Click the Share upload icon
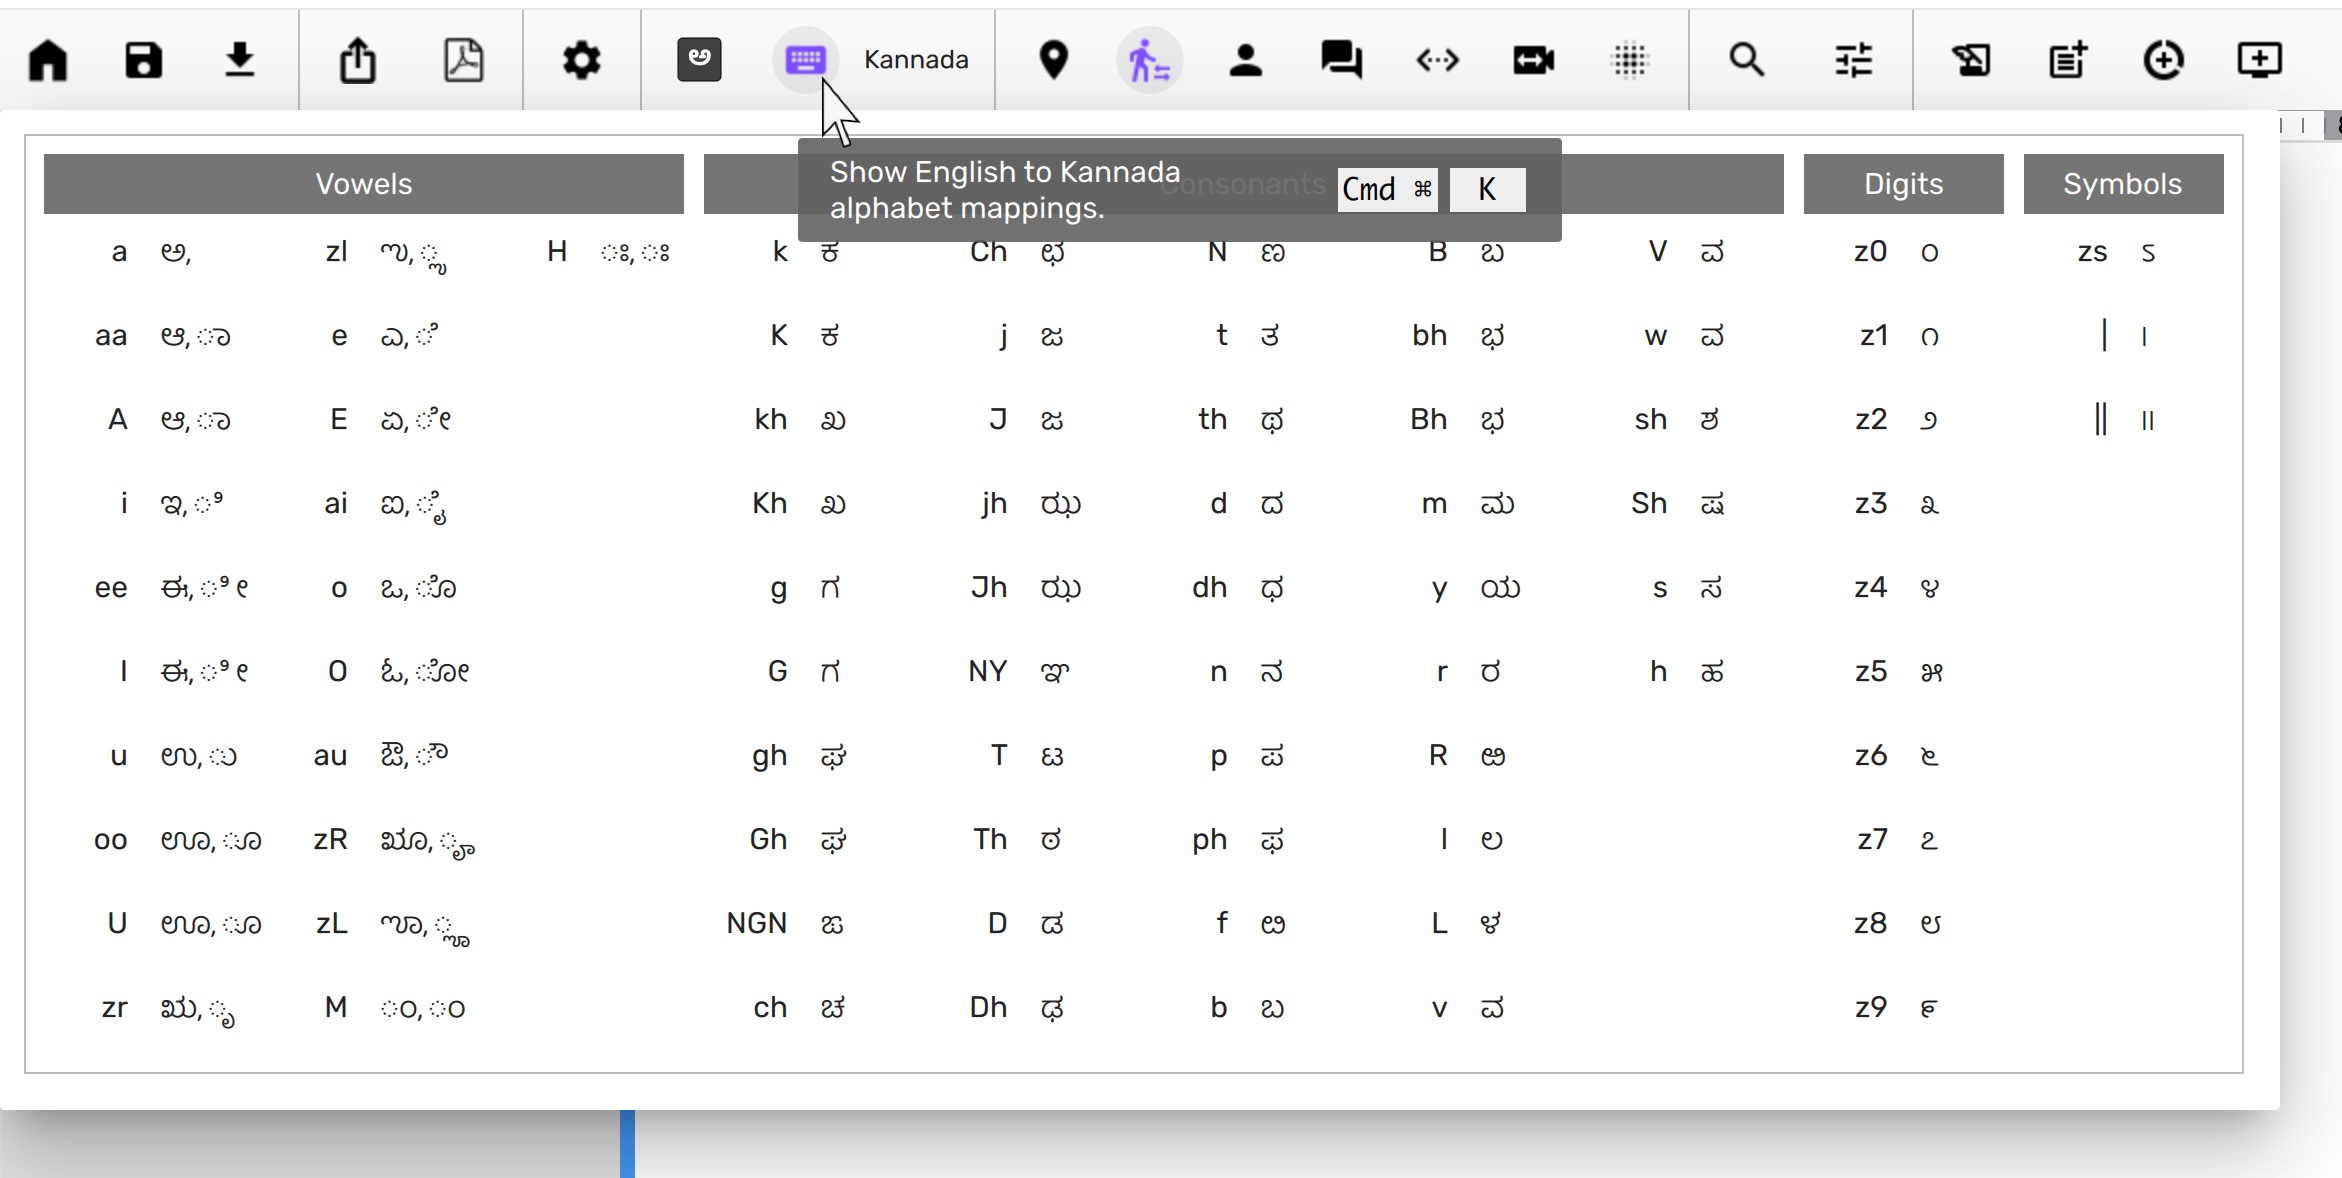 pyautogui.click(x=357, y=60)
